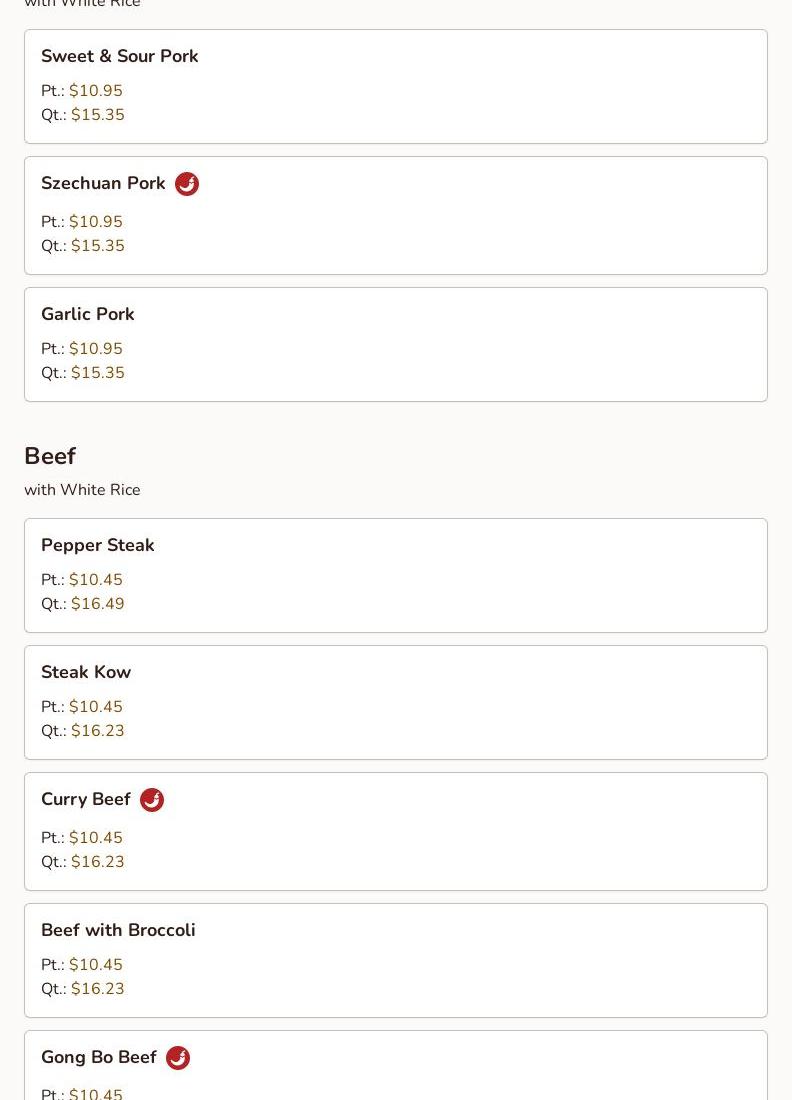Open the Beef with Broccoli item

coord(396,960)
